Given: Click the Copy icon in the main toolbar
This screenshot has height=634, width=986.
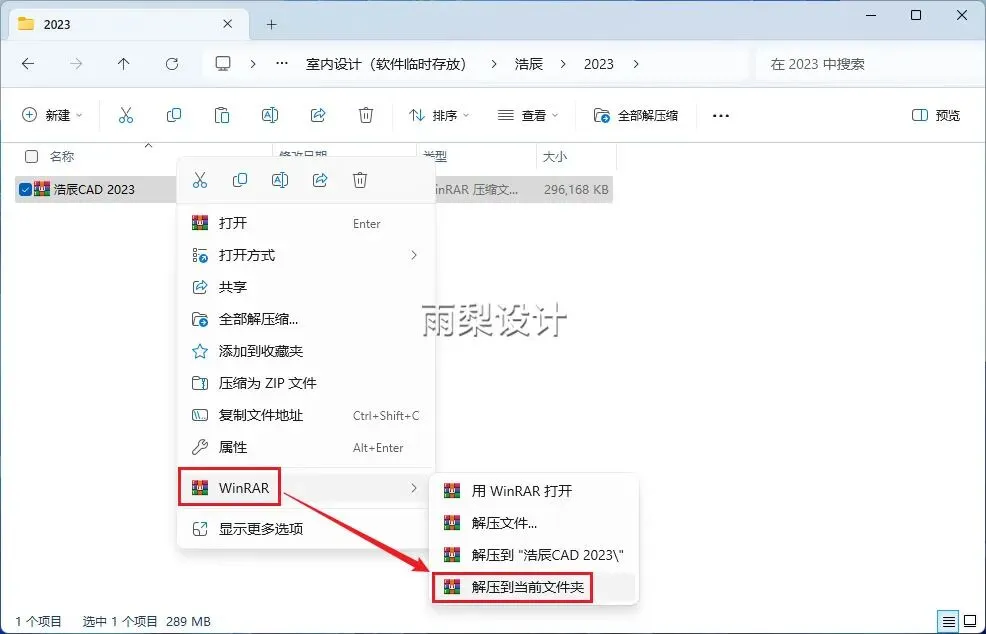Looking at the screenshot, I should click(174, 115).
